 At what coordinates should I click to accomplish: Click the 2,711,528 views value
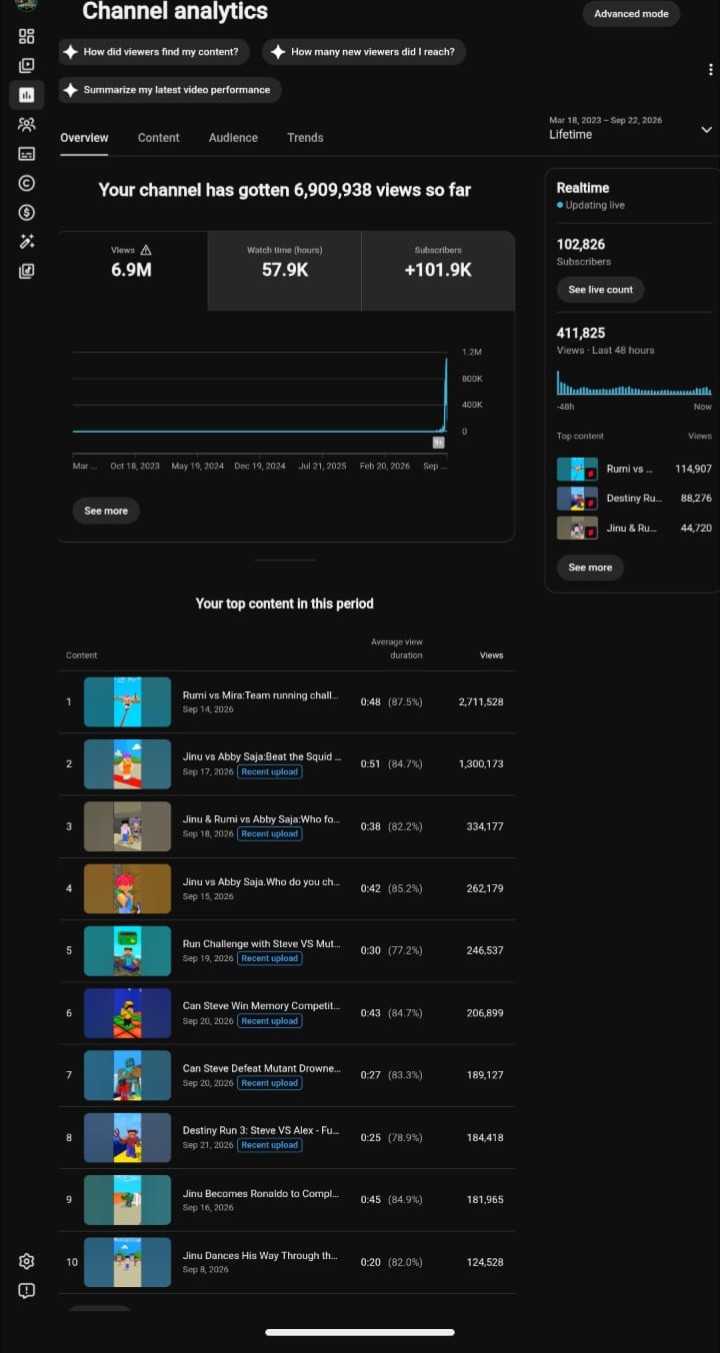pyautogui.click(x=481, y=702)
